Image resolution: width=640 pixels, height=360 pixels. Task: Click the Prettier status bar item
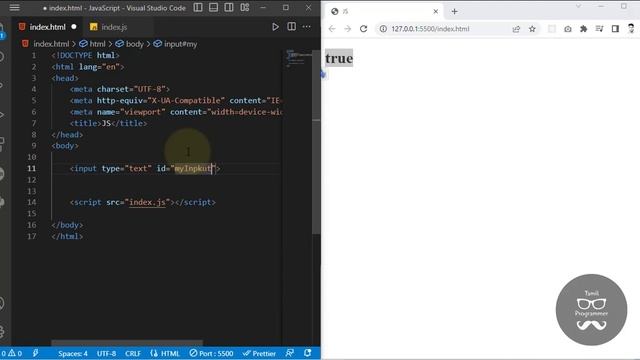[x=259, y=353]
